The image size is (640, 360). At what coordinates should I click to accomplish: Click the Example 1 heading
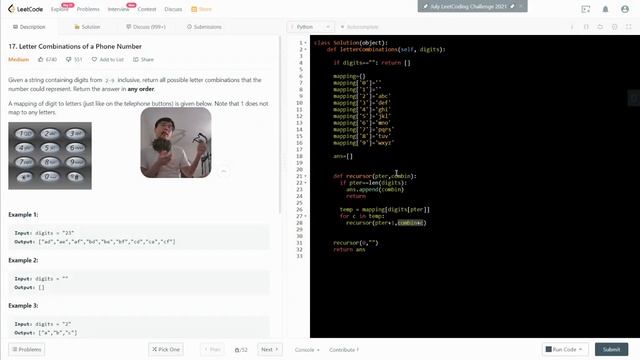point(23,215)
